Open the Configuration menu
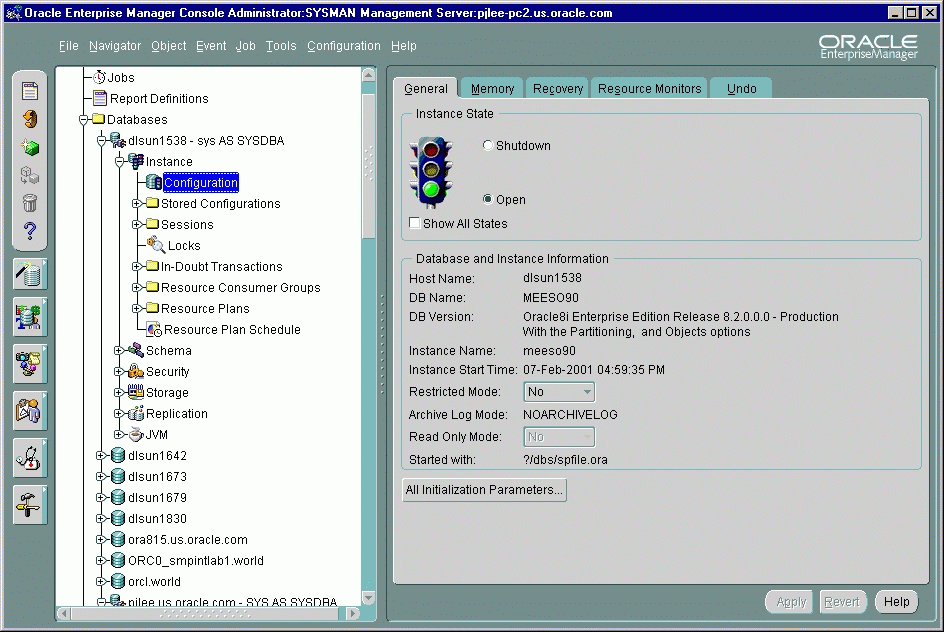This screenshot has width=944, height=632. pyautogui.click(x=344, y=46)
